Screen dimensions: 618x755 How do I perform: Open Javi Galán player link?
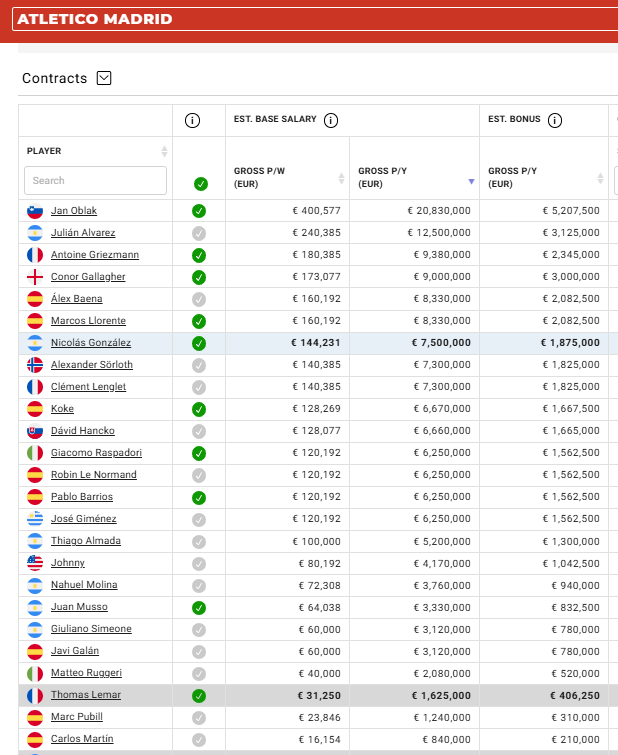coord(75,651)
